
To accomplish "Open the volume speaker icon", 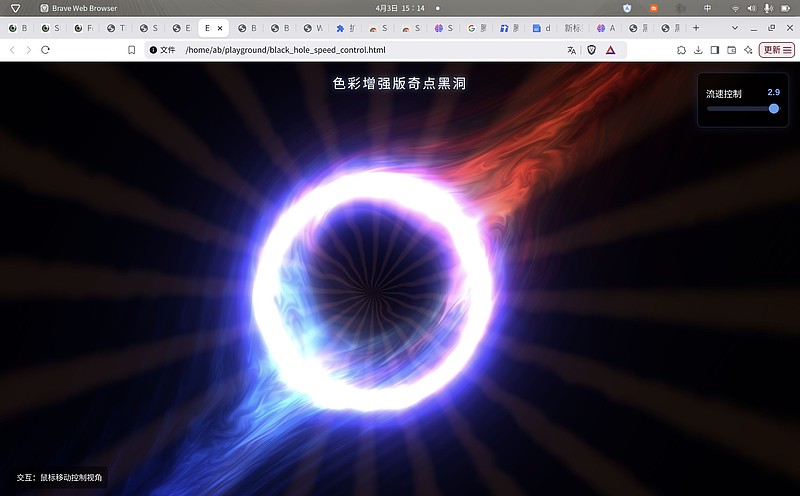I will coord(751,8).
